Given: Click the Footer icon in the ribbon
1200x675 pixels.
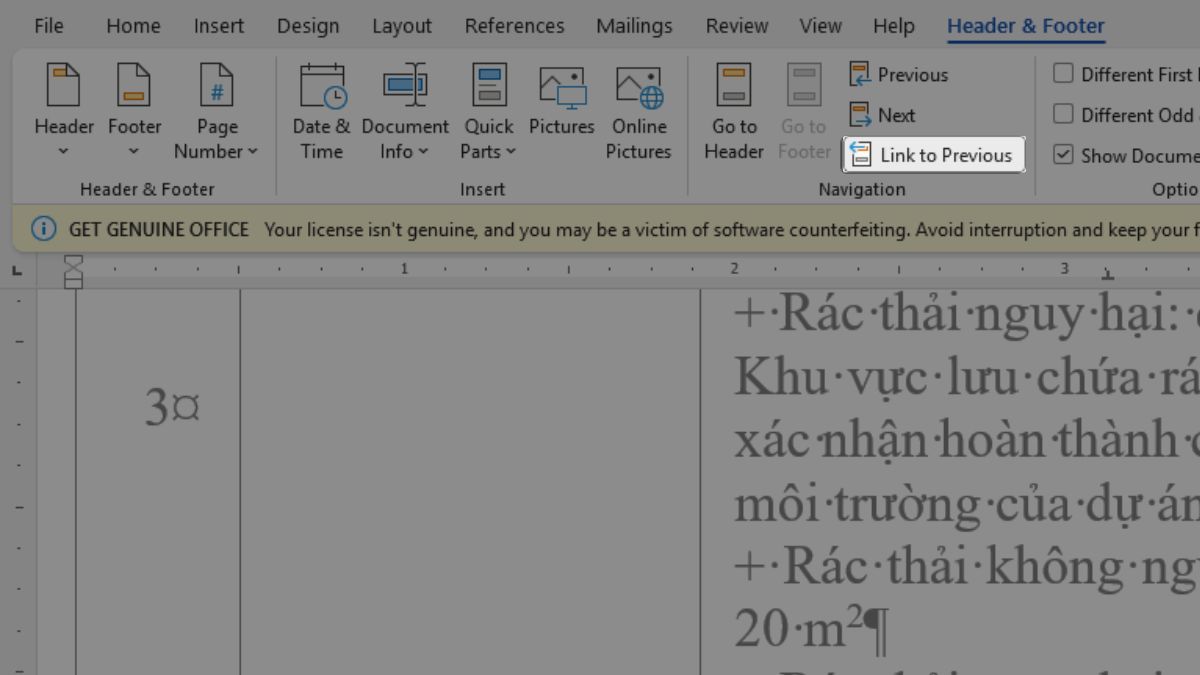Looking at the screenshot, I should click(x=134, y=86).
